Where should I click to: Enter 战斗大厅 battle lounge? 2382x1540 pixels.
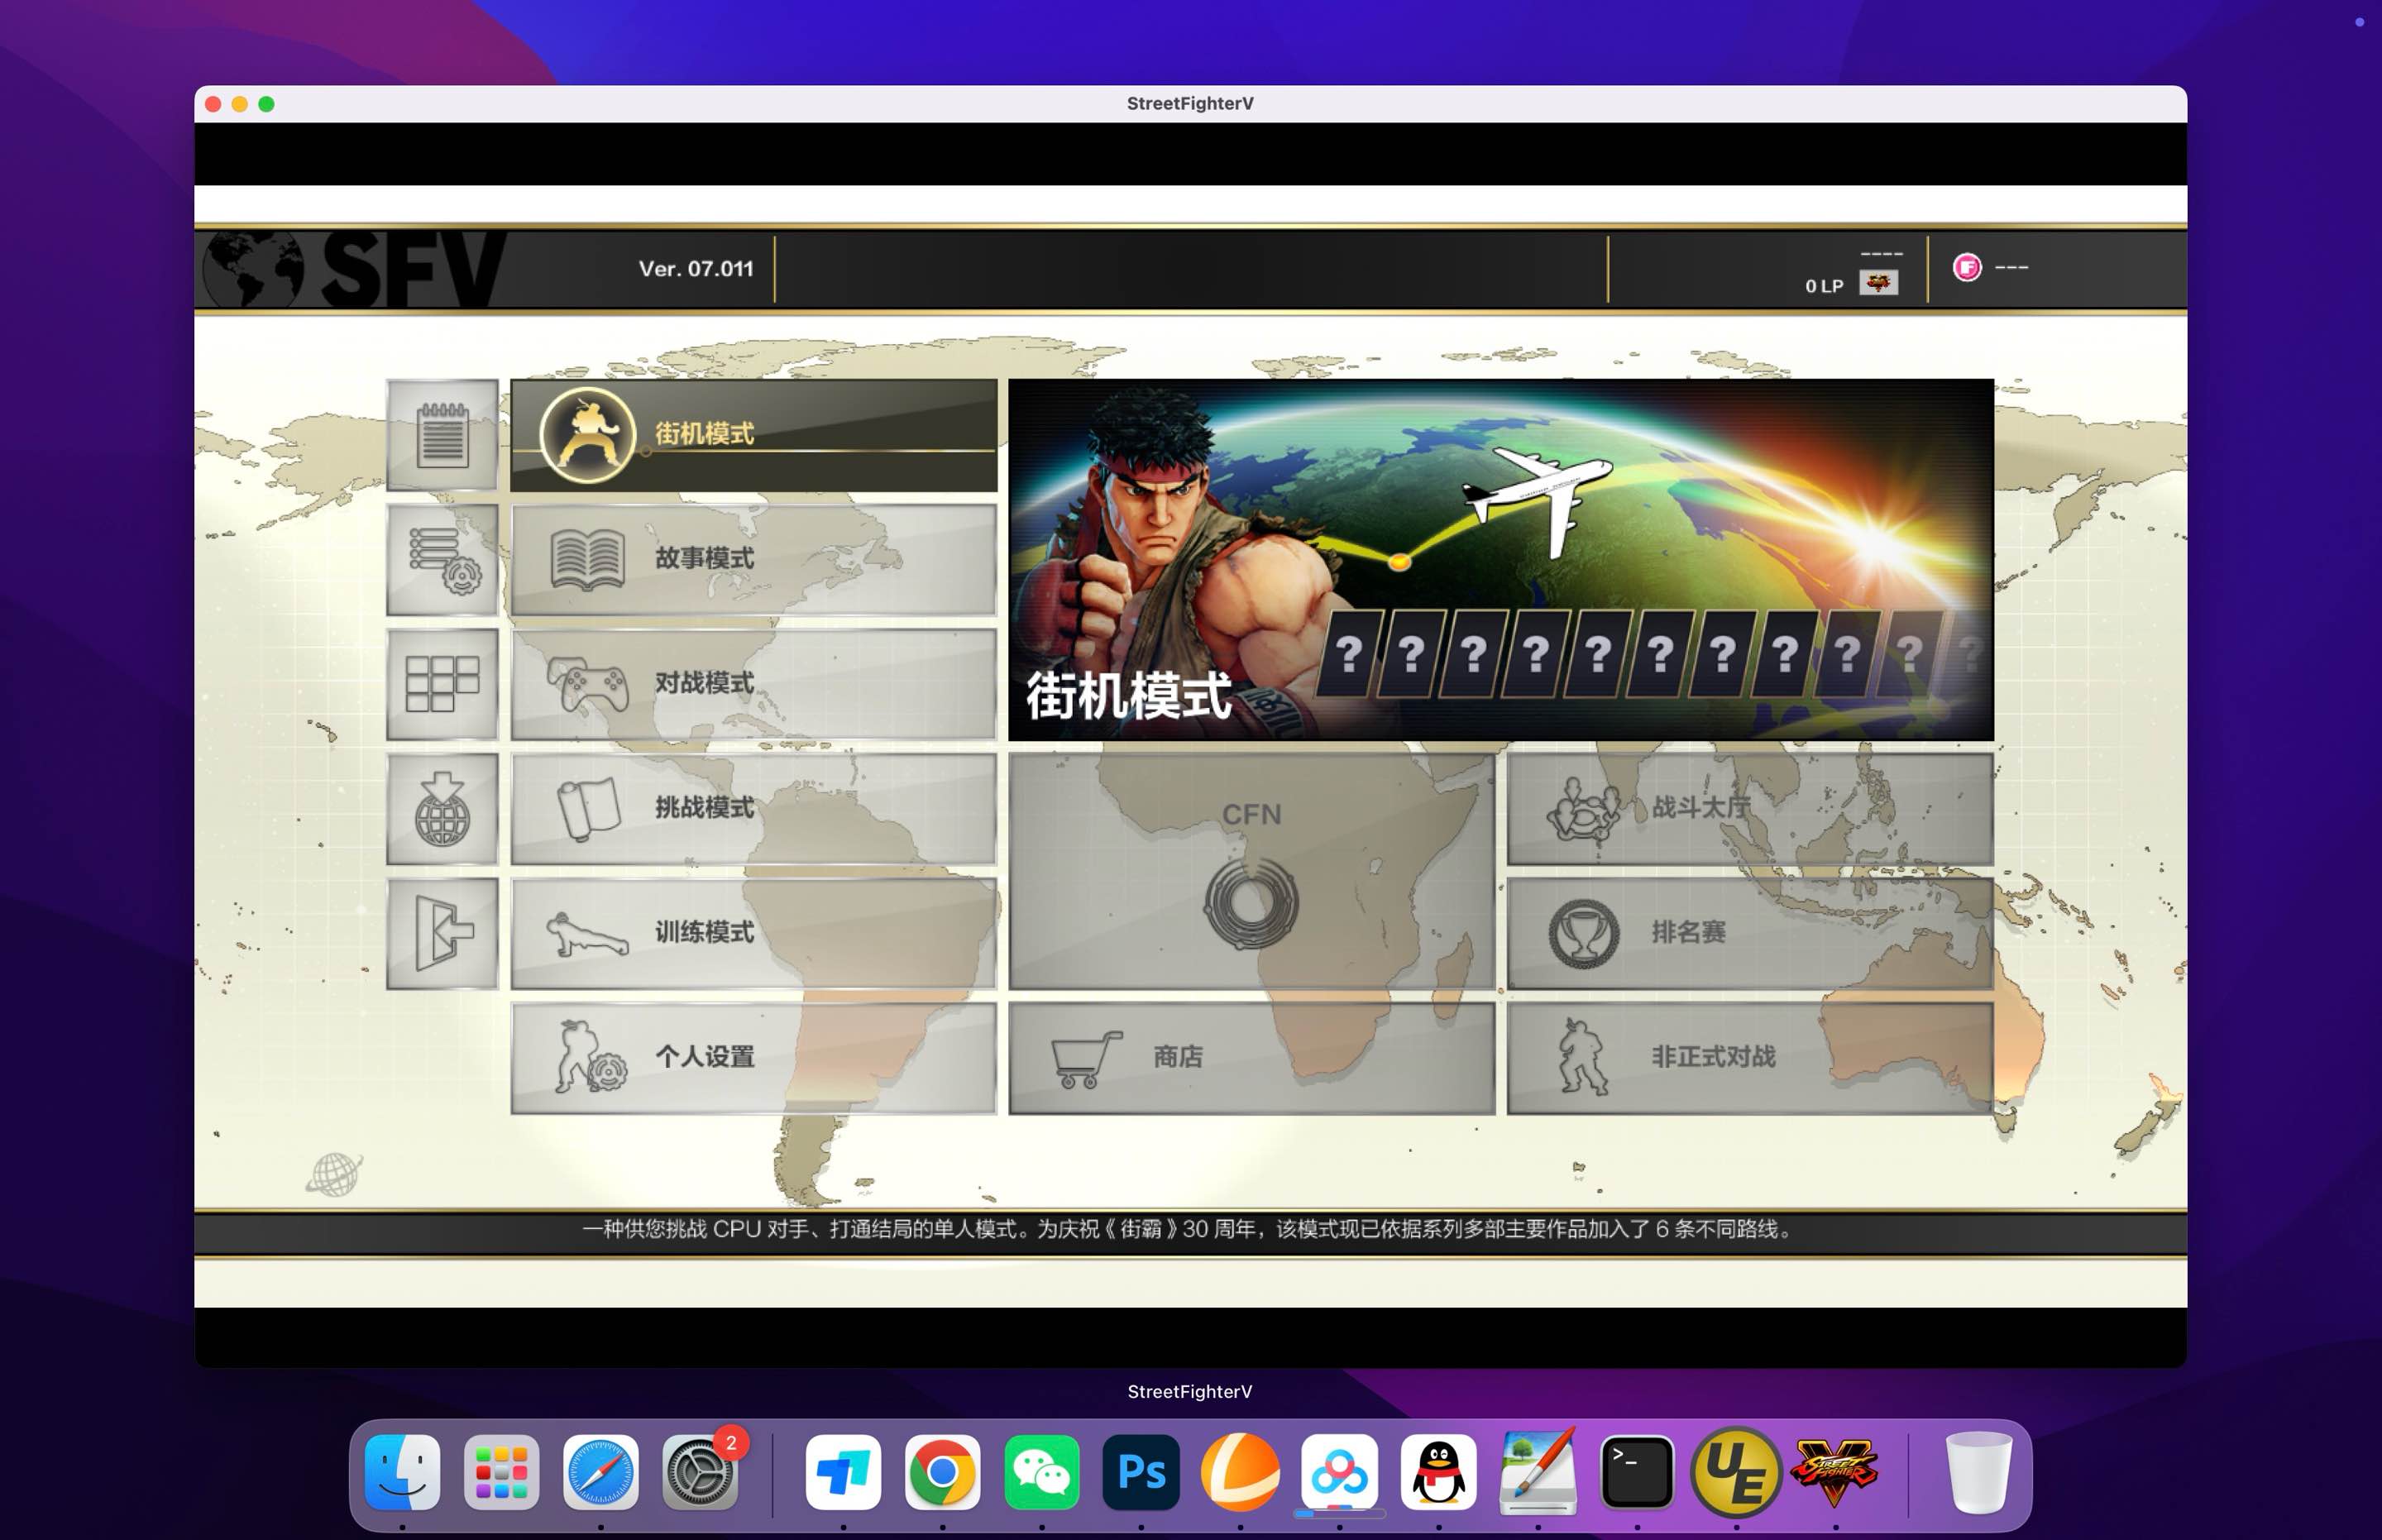point(1750,809)
